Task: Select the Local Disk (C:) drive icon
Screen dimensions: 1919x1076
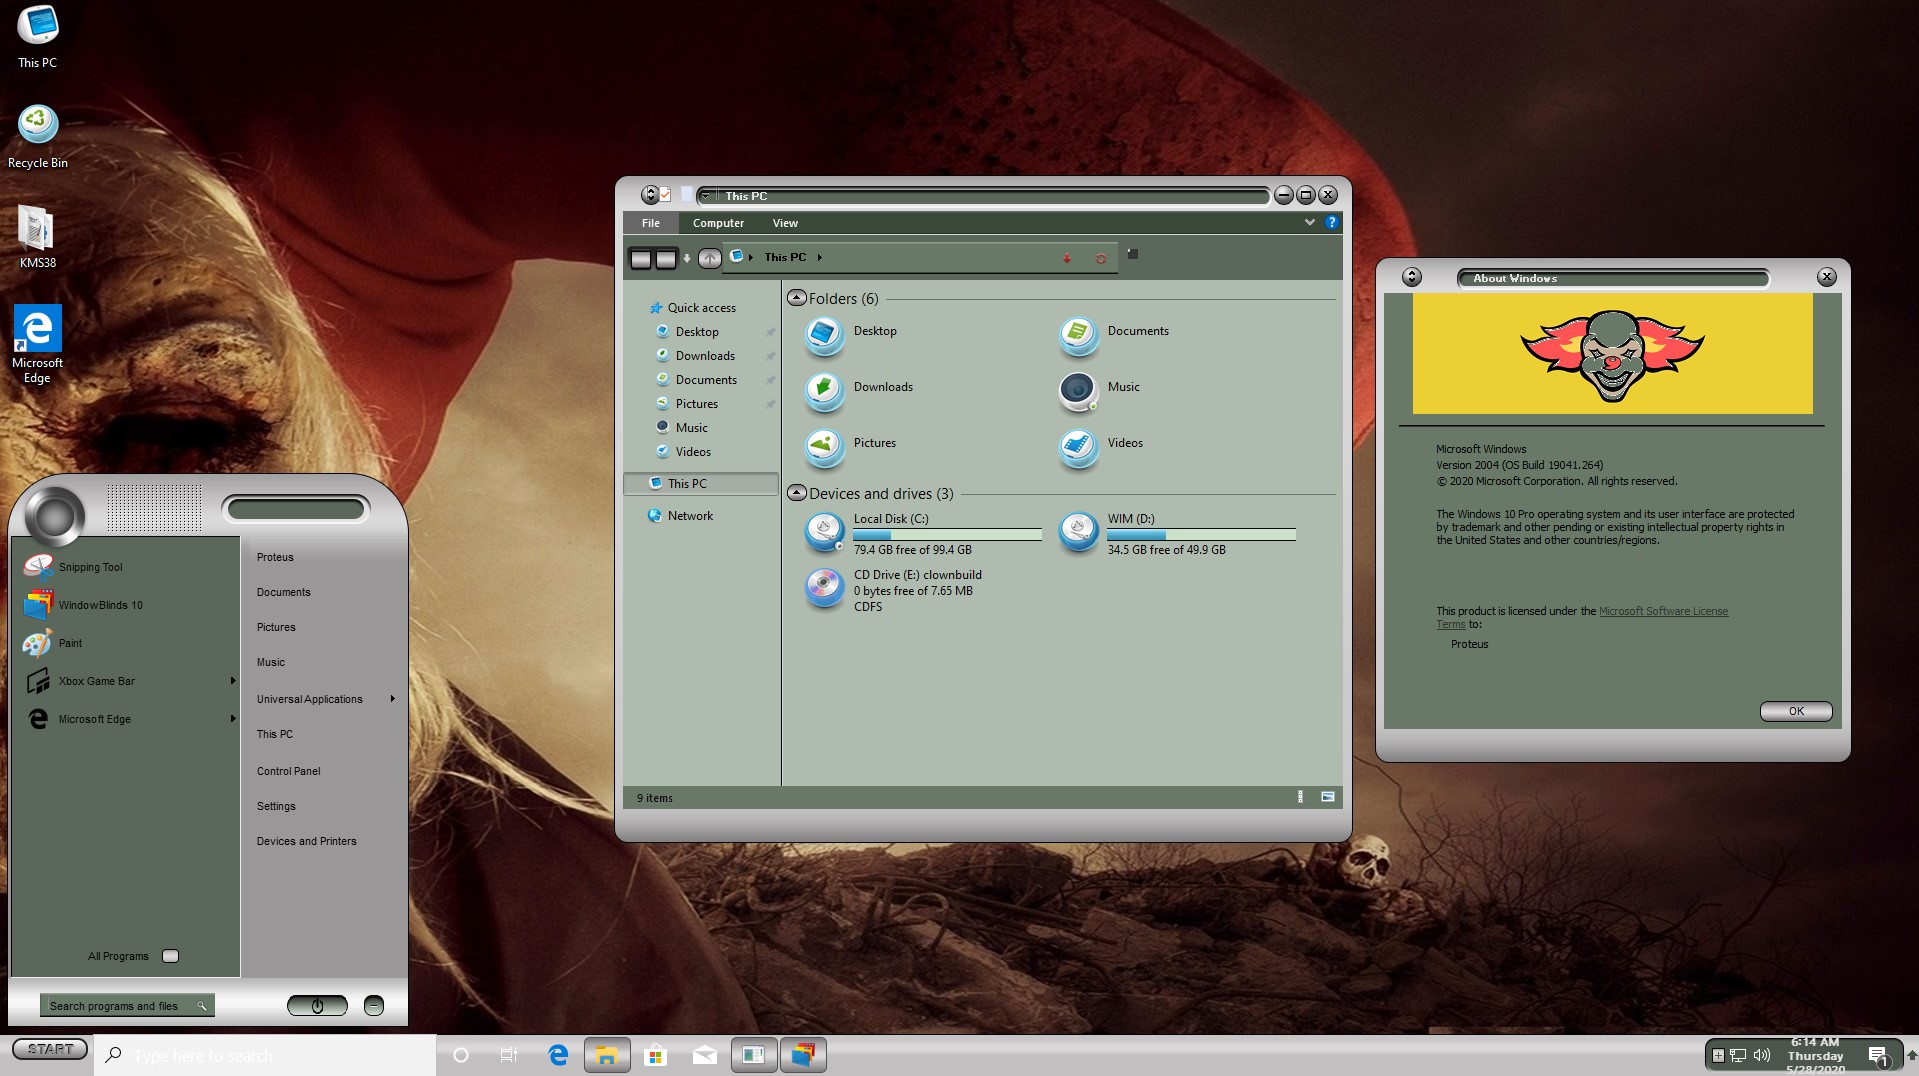Action: (824, 532)
